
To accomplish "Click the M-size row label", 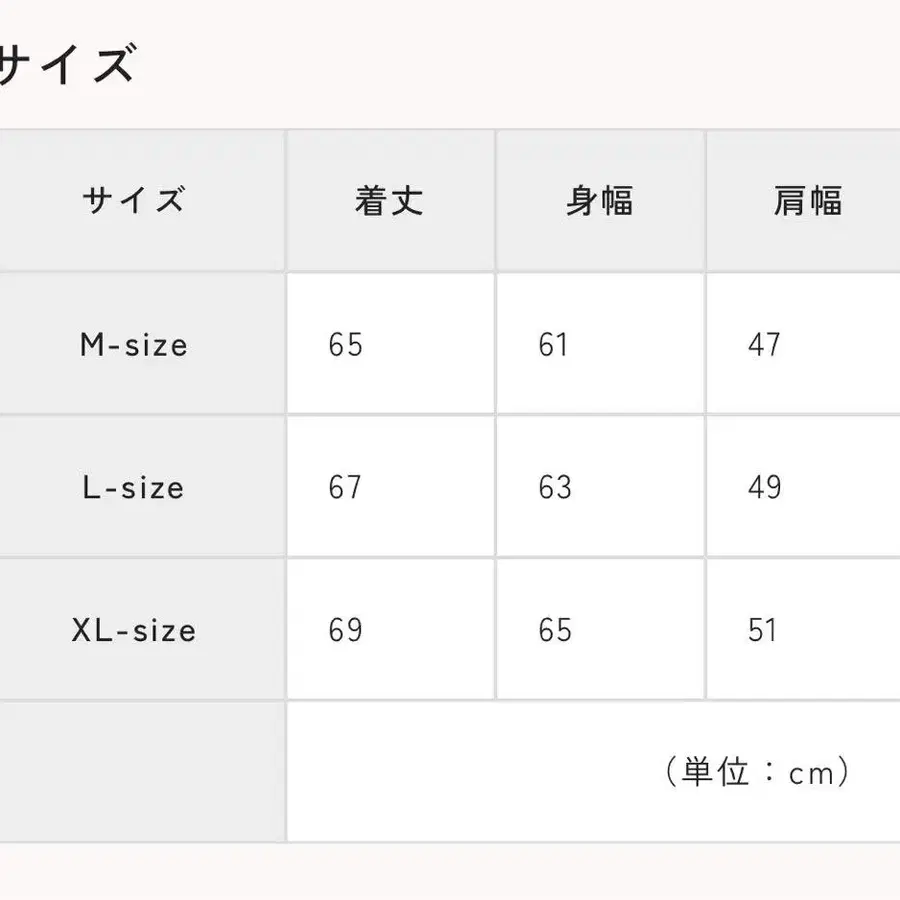I will click(134, 346).
